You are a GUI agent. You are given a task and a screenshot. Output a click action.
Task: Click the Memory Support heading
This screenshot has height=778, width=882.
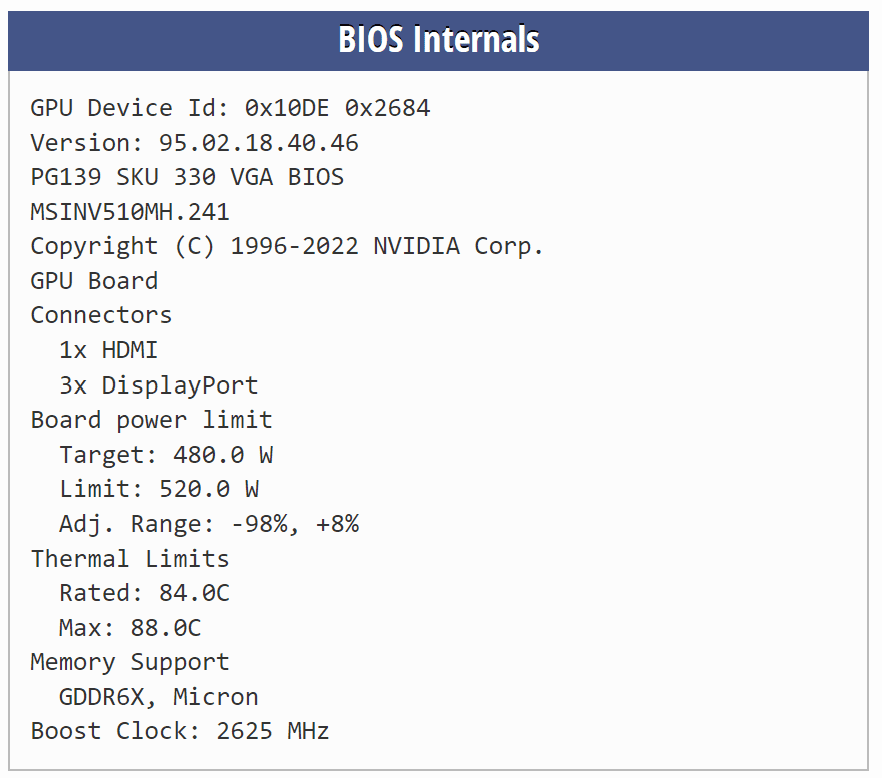(130, 663)
